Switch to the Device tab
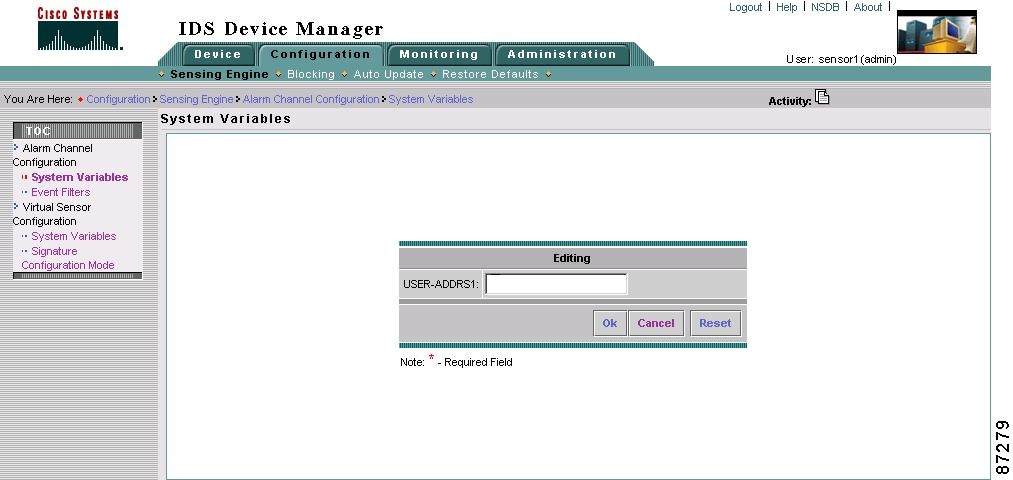 tap(218, 54)
